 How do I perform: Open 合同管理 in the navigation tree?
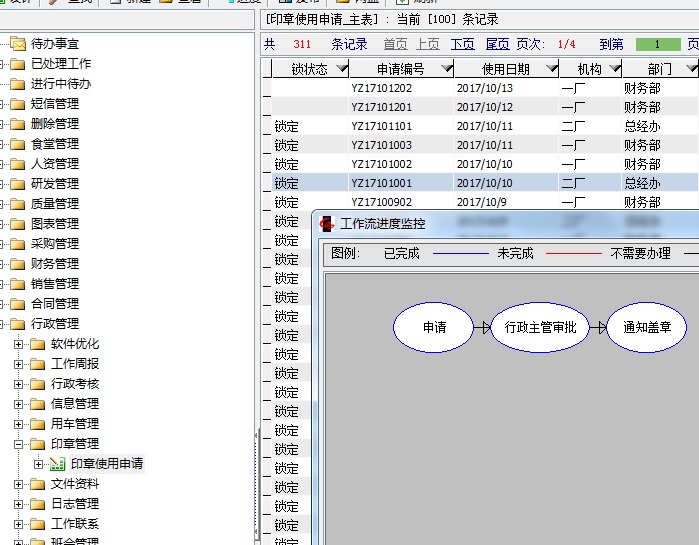click(55, 304)
